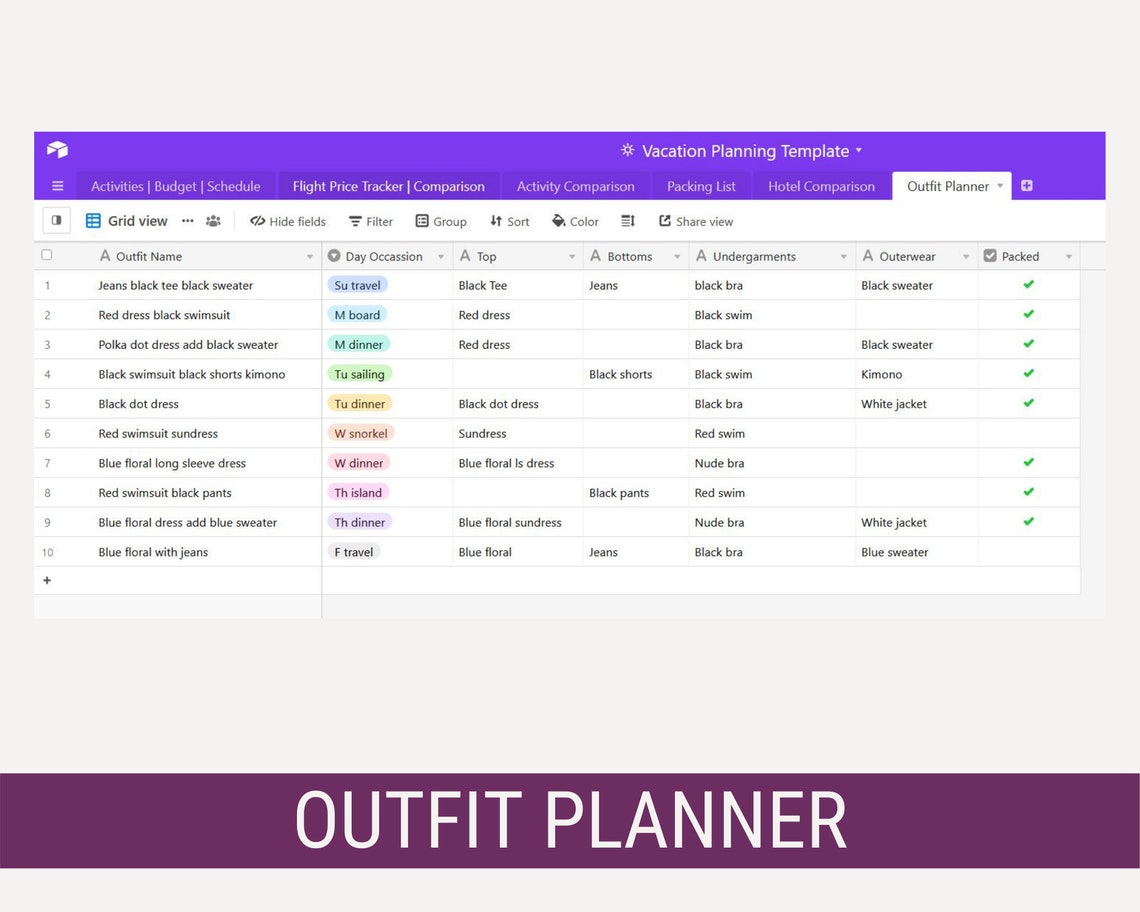Viewport: 1140px width, 912px height.
Task: Open the collaborators icon
Action: click(x=213, y=221)
